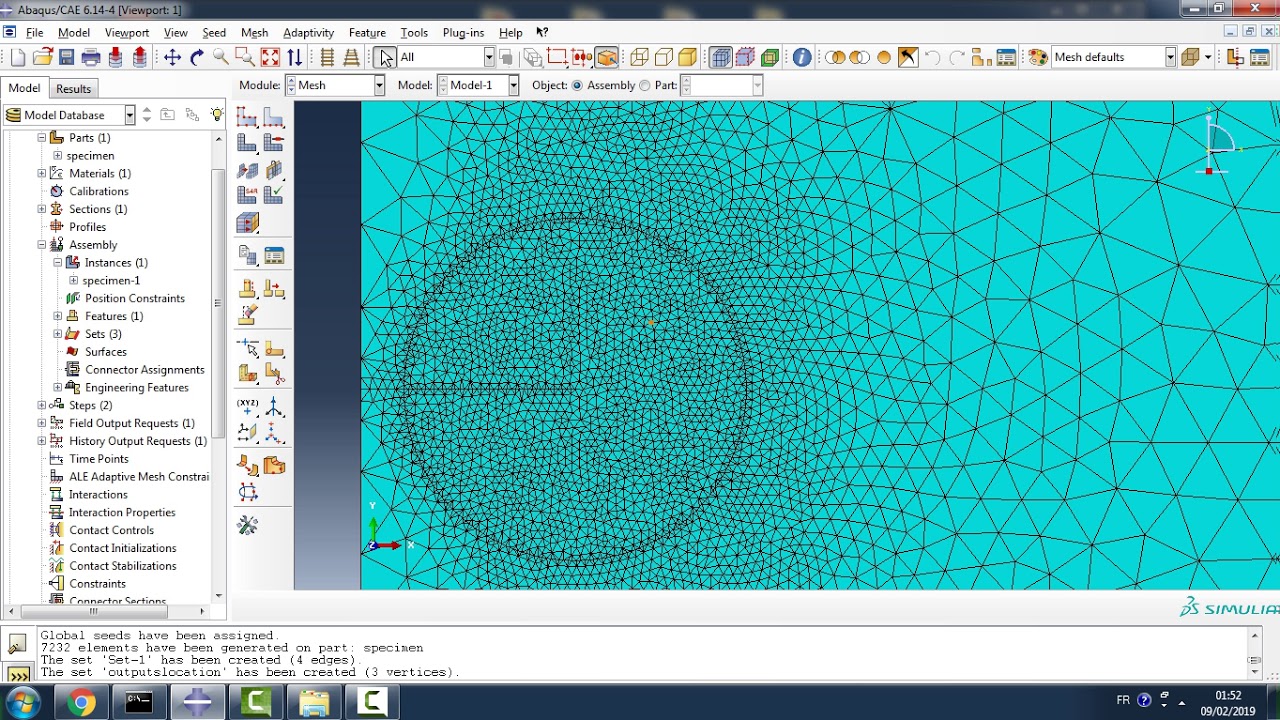Toggle the hidden-line render style icon

(664, 57)
